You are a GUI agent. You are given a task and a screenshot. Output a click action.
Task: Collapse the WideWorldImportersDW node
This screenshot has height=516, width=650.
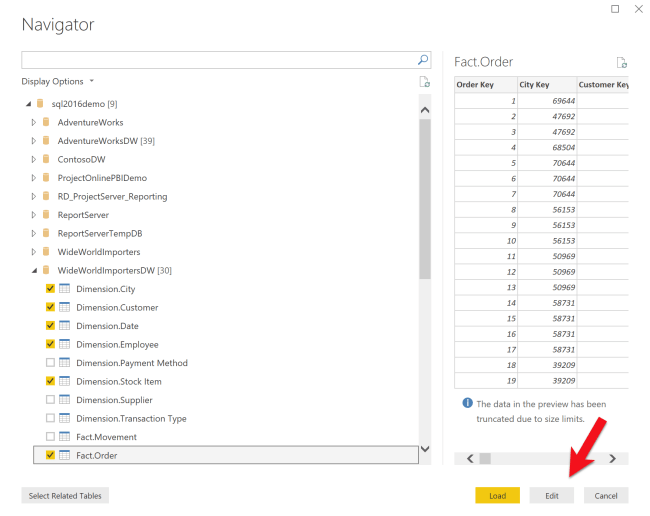(x=34, y=270)
